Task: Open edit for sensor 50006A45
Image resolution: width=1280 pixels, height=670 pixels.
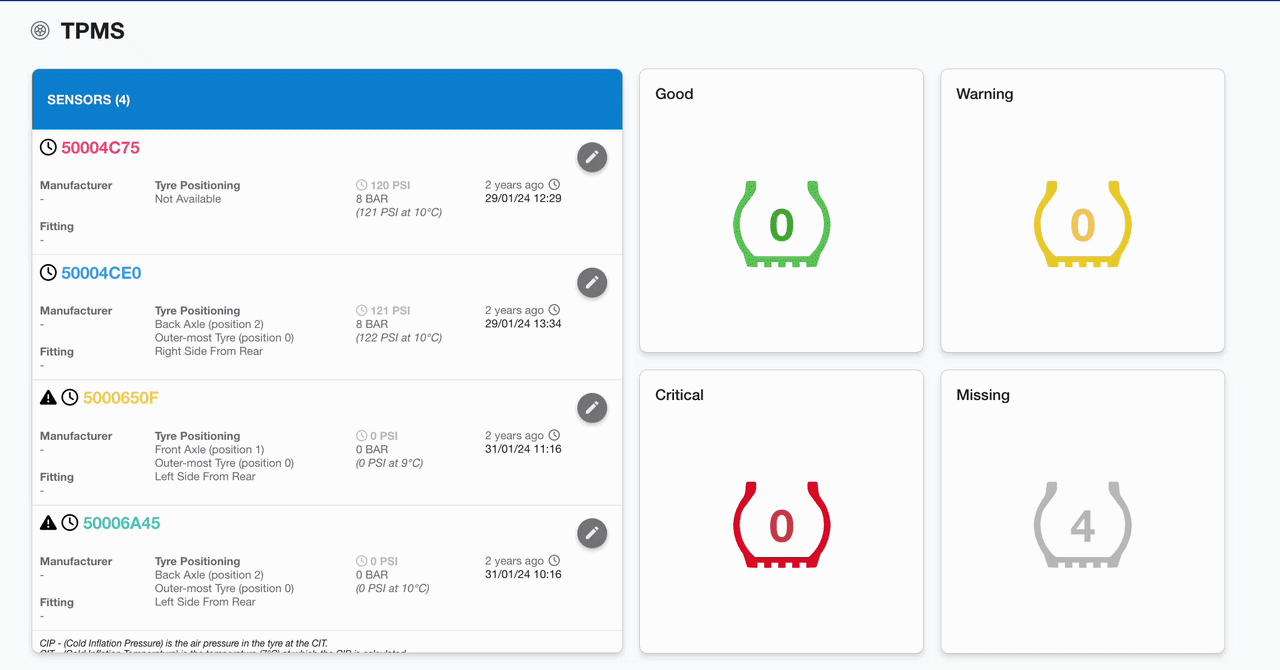Action: click(592, 533)
